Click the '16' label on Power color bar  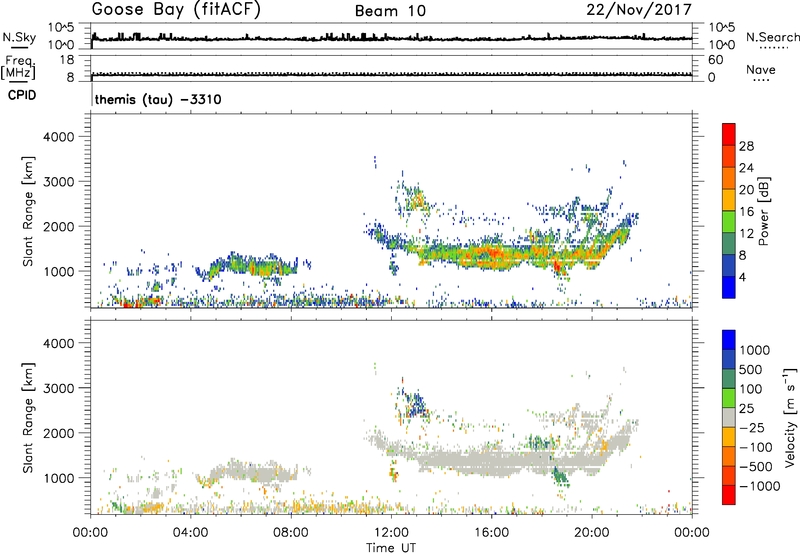(x=746, y=212)
